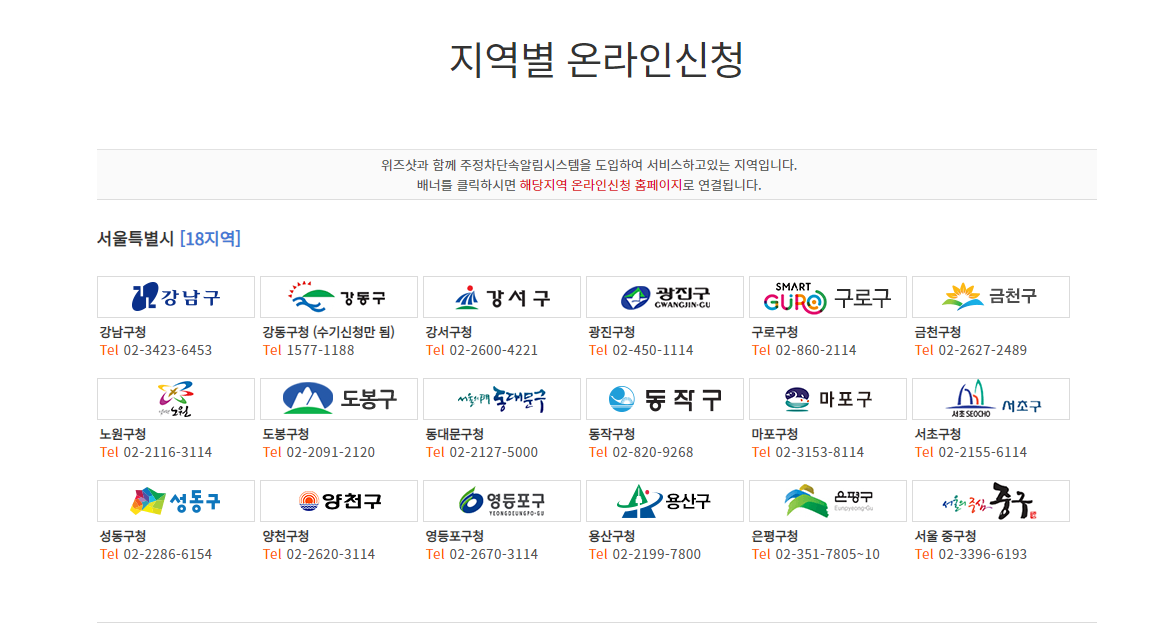Select phone number 02-450-1114
Screen dimensions: 1164x629
653,351
